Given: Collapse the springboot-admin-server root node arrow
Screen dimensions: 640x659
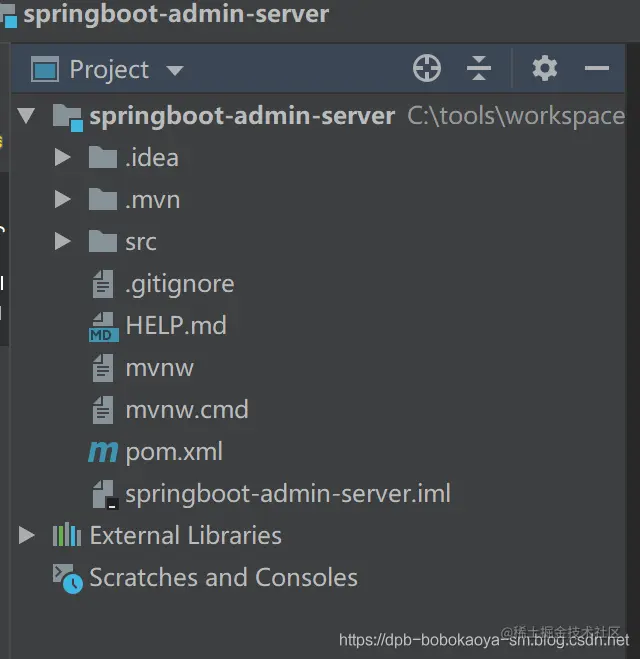Looking at the screenshot, I should click(26, 116).
